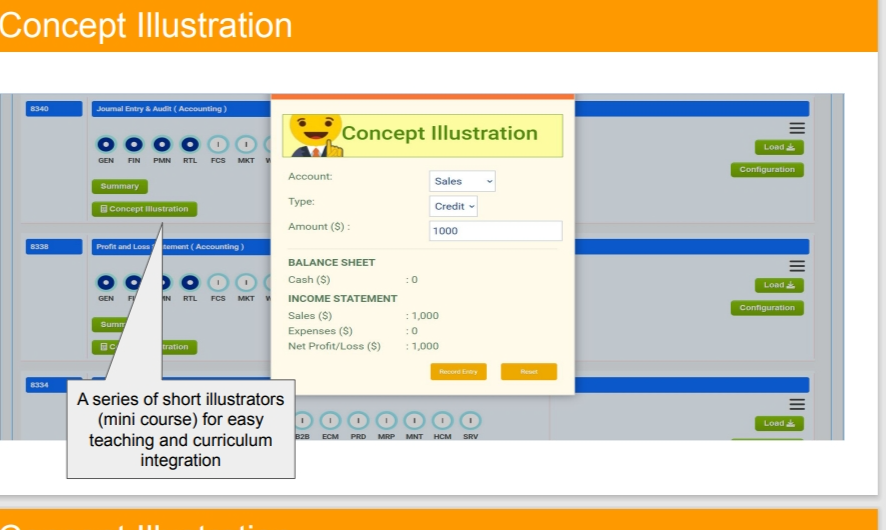The image size is (886, 530).
Task: Click the FCS module circle in Journal Entry row
Action: (218, 143)
